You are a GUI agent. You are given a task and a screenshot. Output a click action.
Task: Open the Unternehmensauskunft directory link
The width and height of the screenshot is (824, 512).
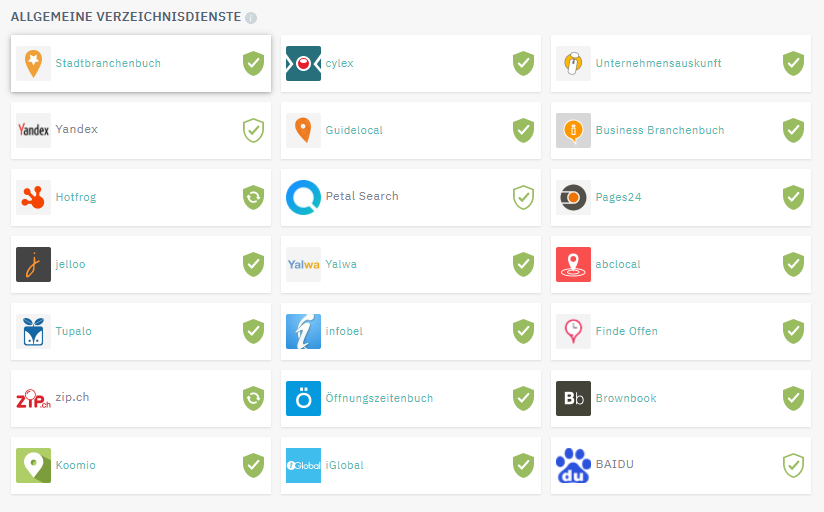(x=658, y=63)
